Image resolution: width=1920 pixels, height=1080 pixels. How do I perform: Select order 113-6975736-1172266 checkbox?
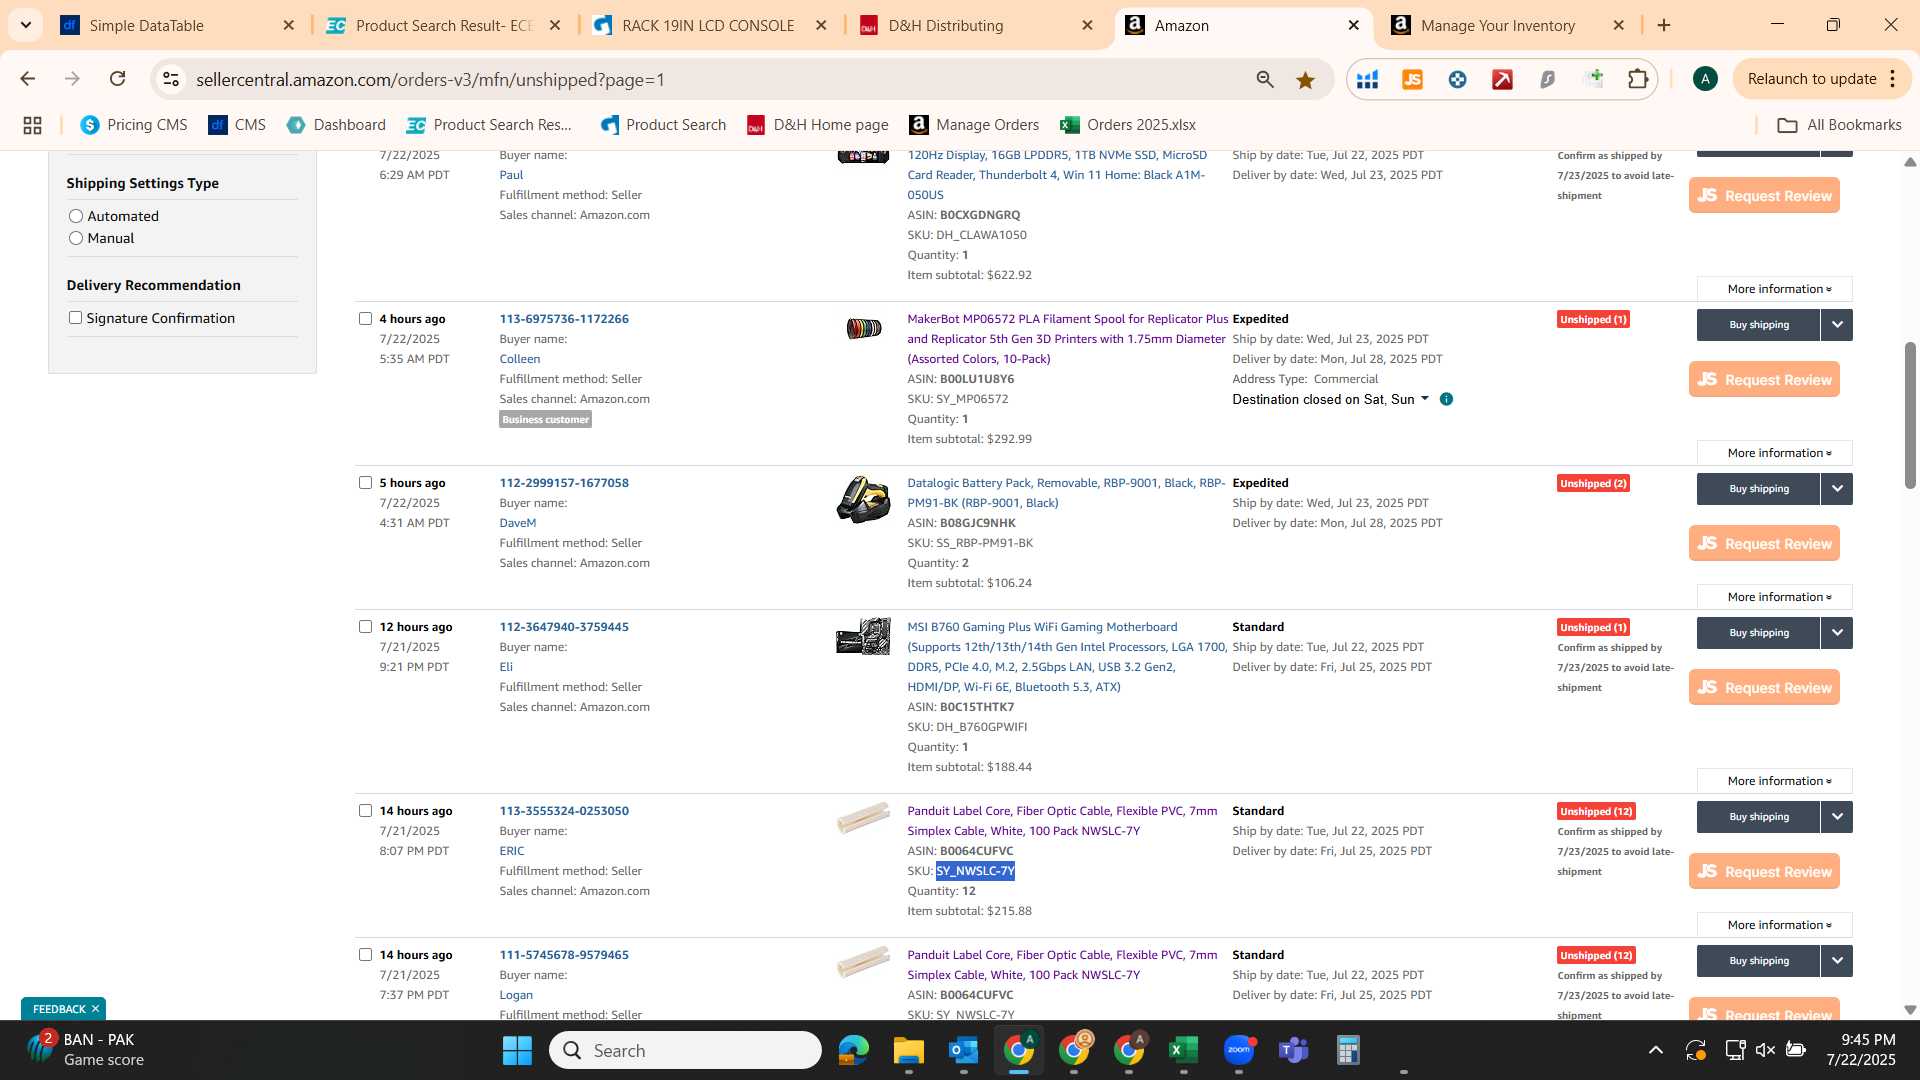tap(365, 319)
